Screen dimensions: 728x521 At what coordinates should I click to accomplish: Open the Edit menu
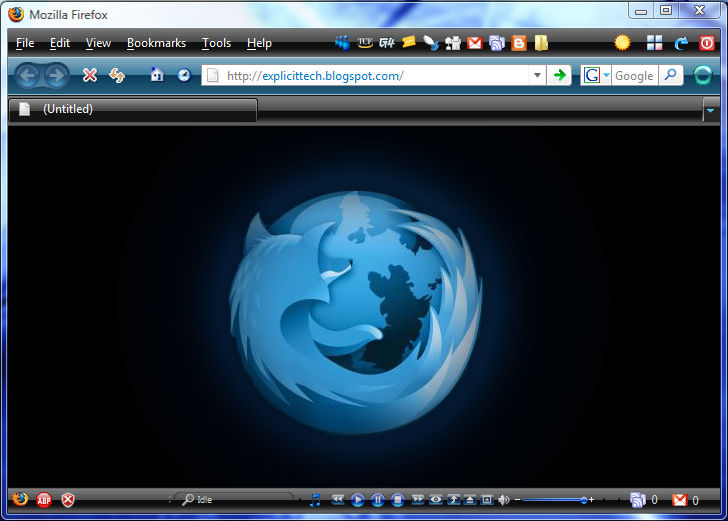(x=60, y=43)
